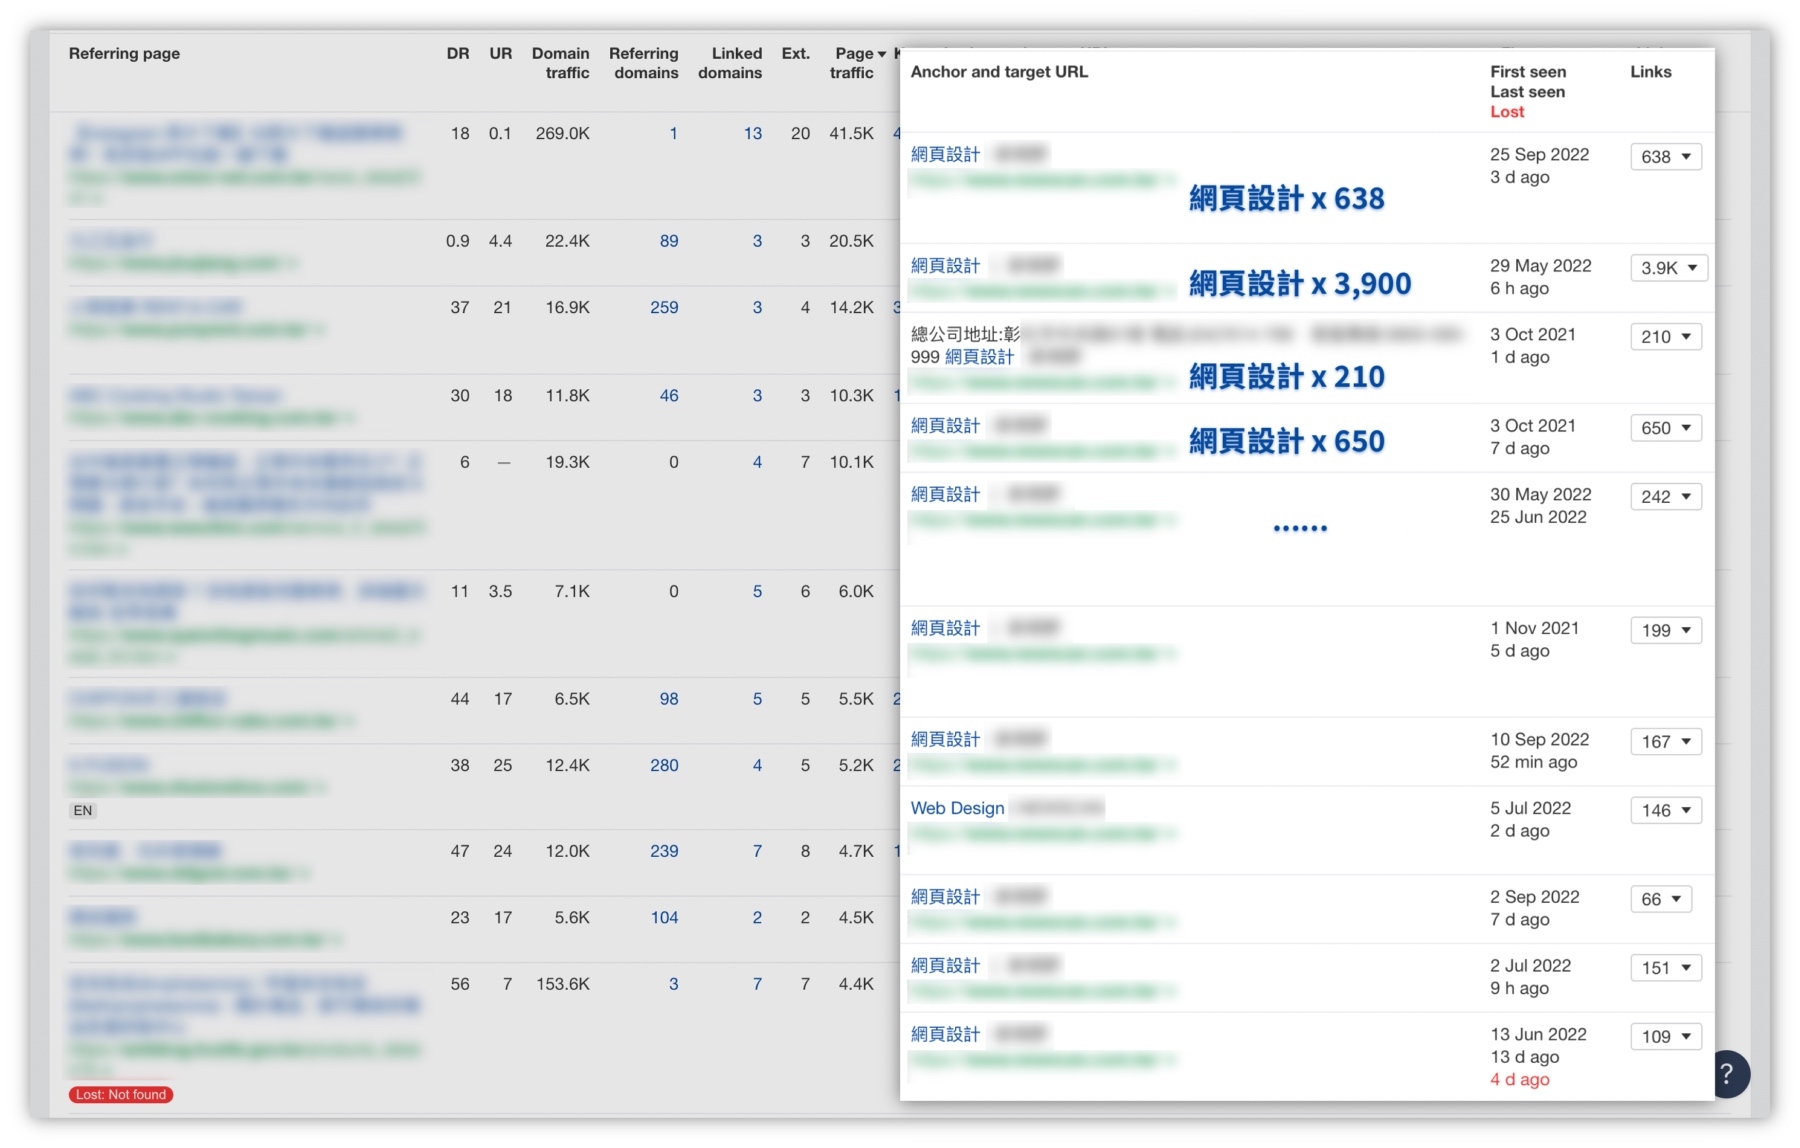
Task: Open the 650 links dropdown
Action: coord(1665,428)
